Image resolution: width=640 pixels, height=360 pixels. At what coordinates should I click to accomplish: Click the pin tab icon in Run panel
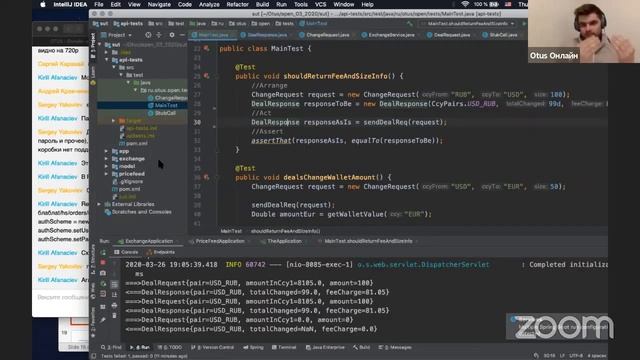[x=103, y=320]
